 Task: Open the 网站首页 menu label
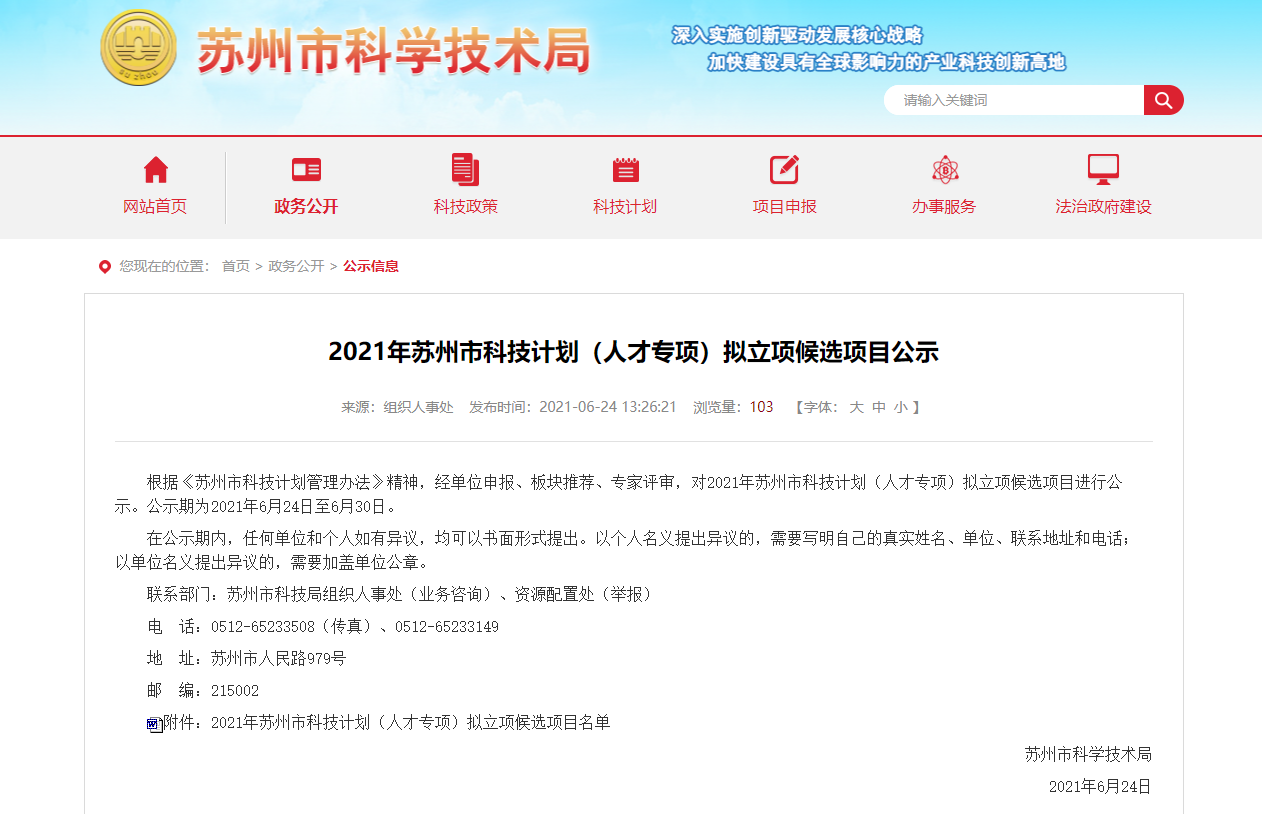coord(155,207)
